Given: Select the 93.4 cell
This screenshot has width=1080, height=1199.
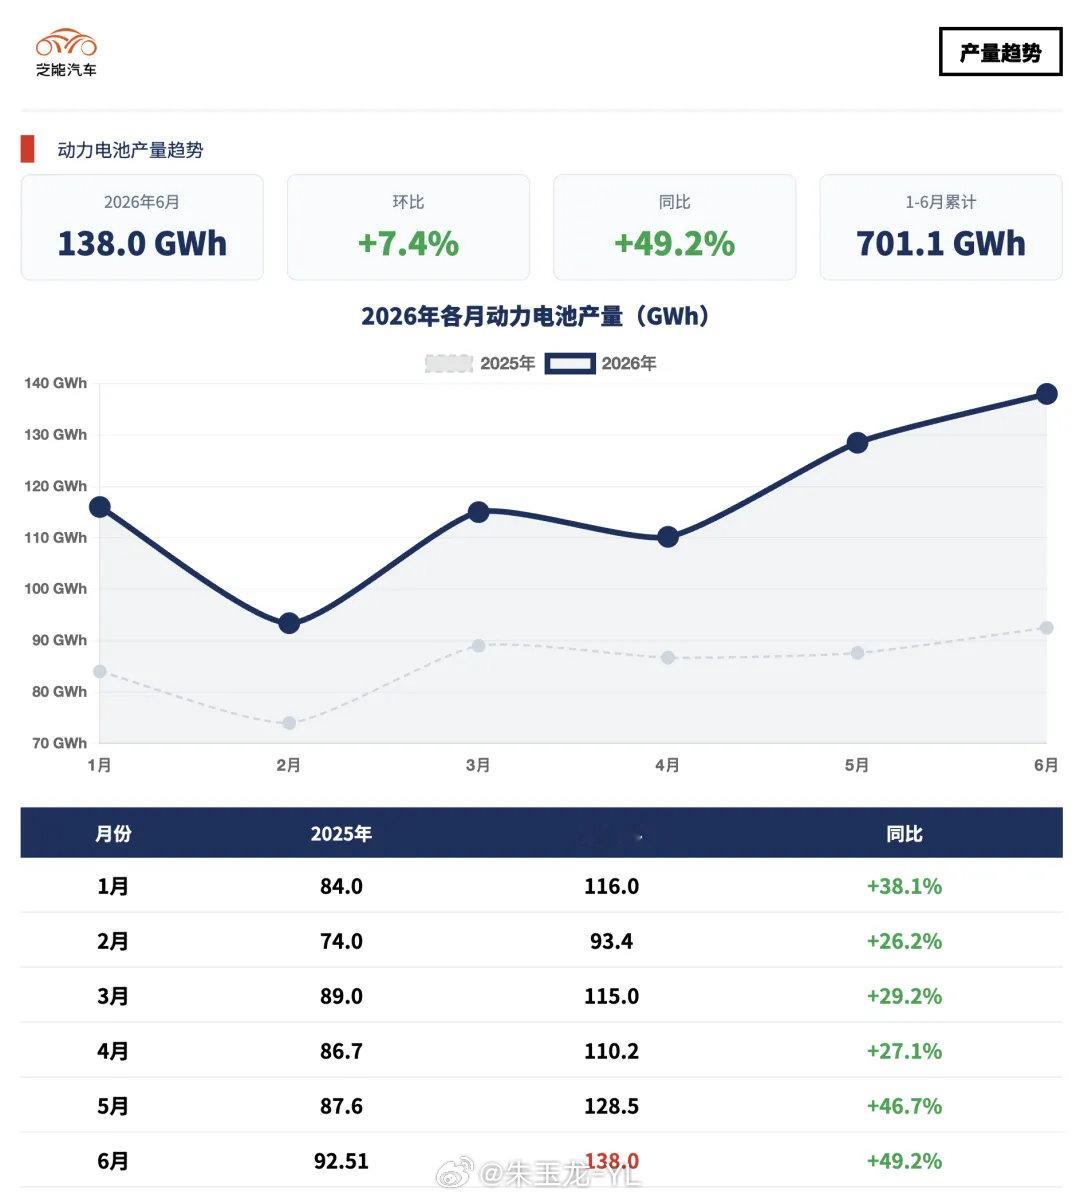Looking at the screenshot, I should click(611, 941).
